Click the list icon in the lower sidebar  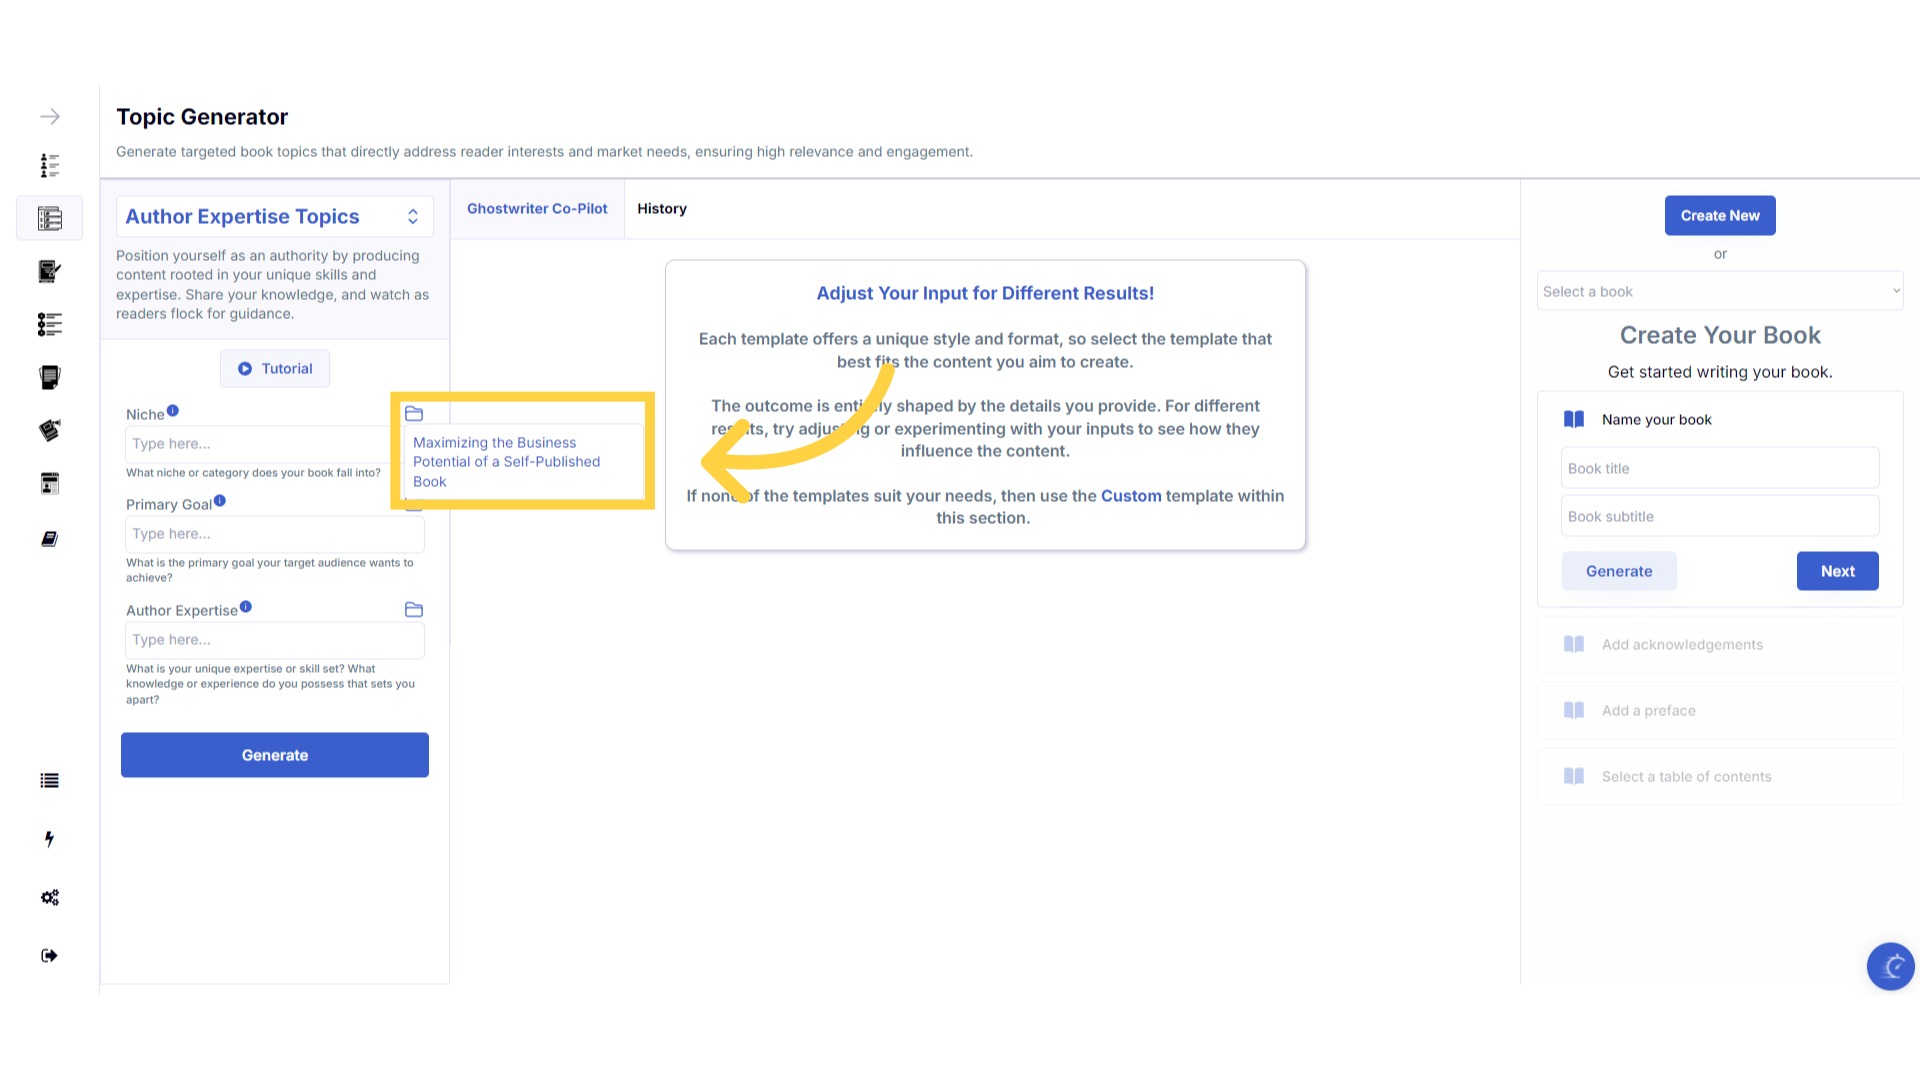click(x=49, y=781)
